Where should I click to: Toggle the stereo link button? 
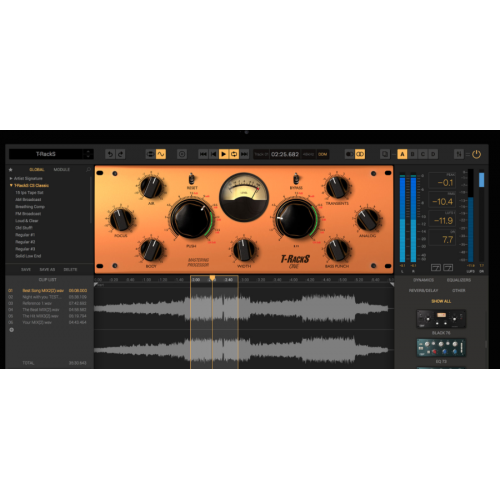point(360,154)
